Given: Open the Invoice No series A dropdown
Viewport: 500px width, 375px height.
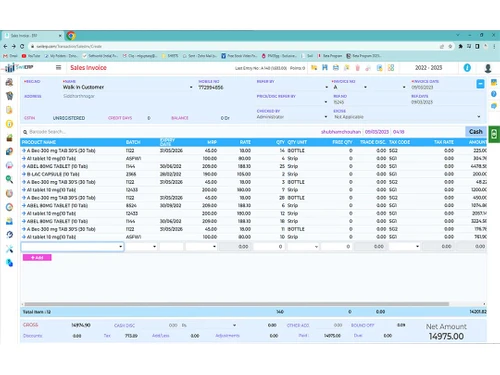Looking at the screenshot, I should tap(365, 87).
